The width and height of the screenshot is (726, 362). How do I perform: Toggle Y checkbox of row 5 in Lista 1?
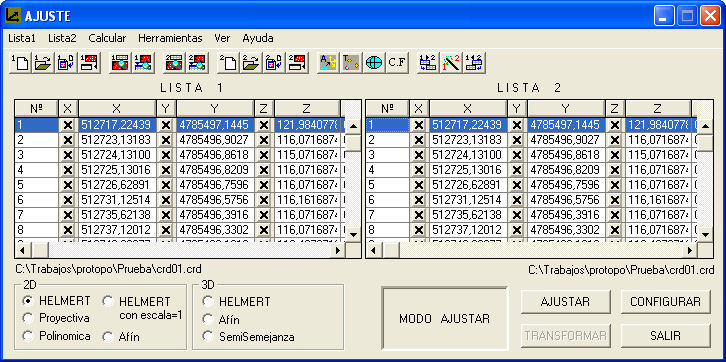coord(166,185)
